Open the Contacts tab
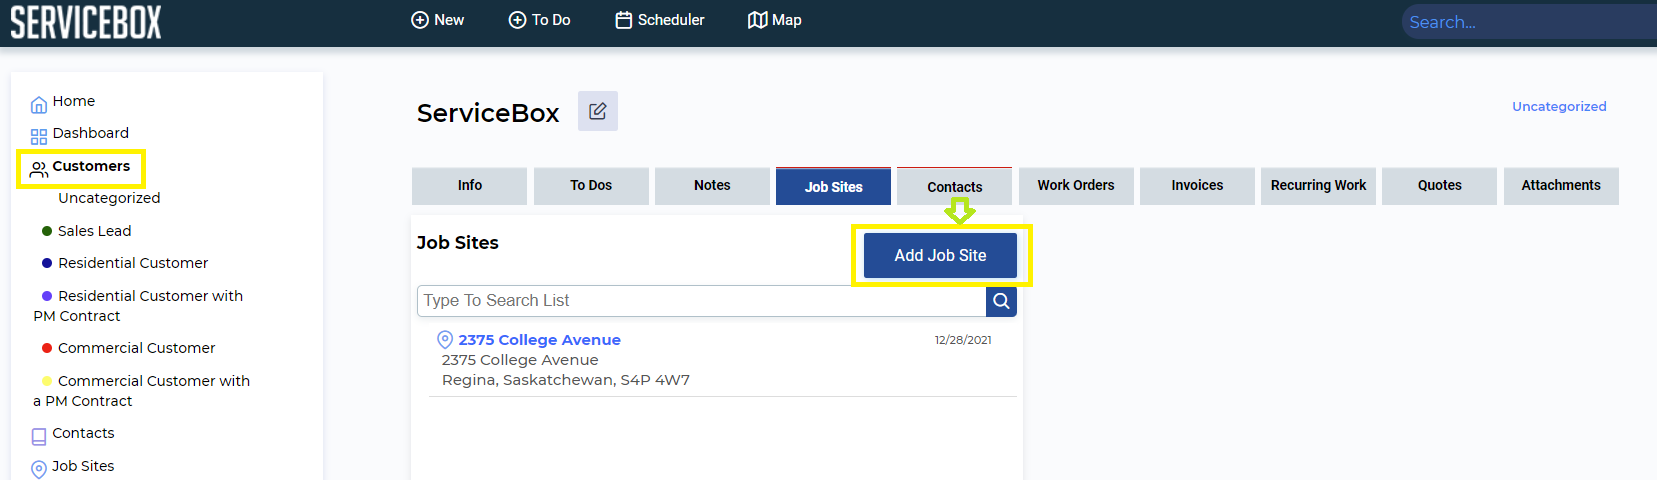Viewport: 1658px width, 484px height. click(954, 186)
